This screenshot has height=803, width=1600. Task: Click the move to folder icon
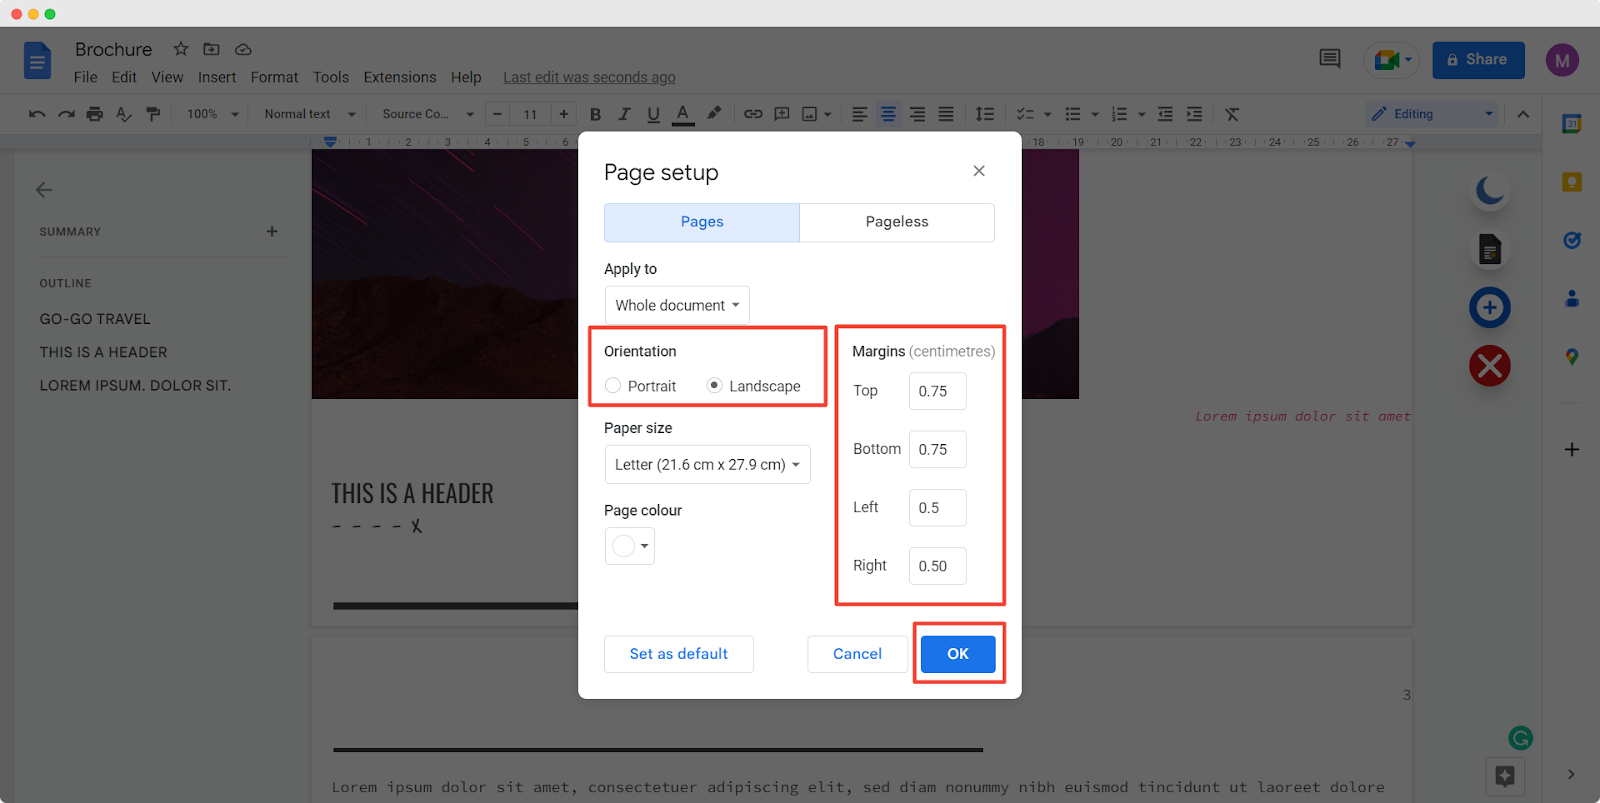[211, 49]
